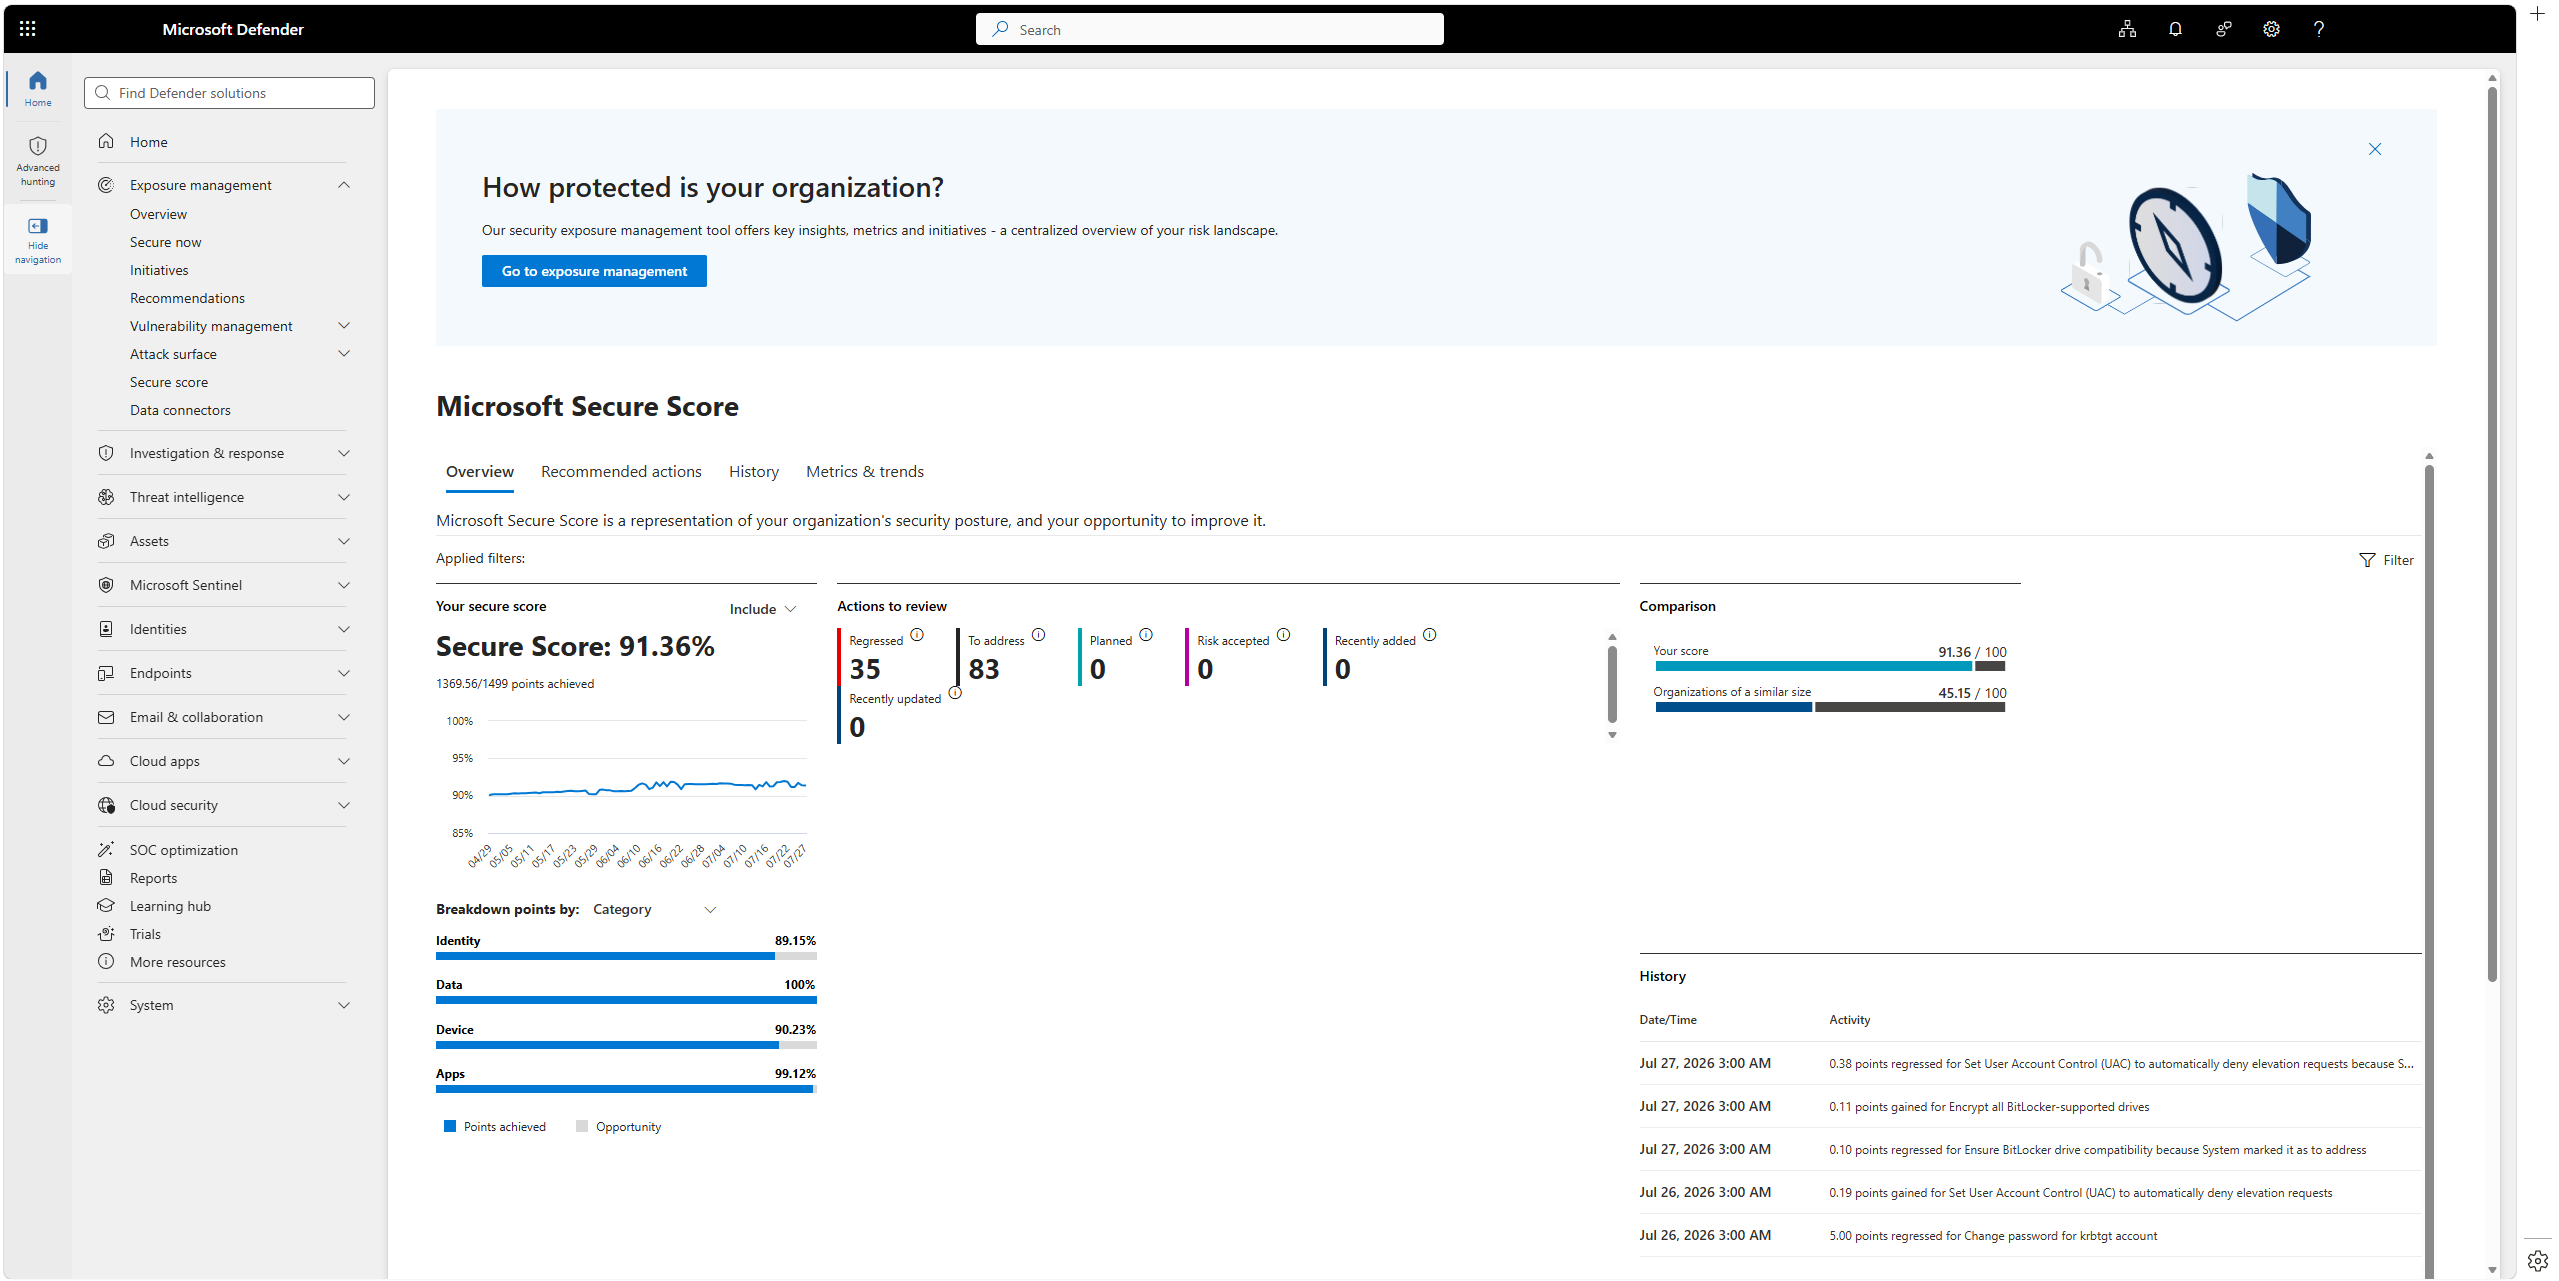2559x1281 pixels.
Task: Click the Trials icon in sidebar
Action: (106, 933)
